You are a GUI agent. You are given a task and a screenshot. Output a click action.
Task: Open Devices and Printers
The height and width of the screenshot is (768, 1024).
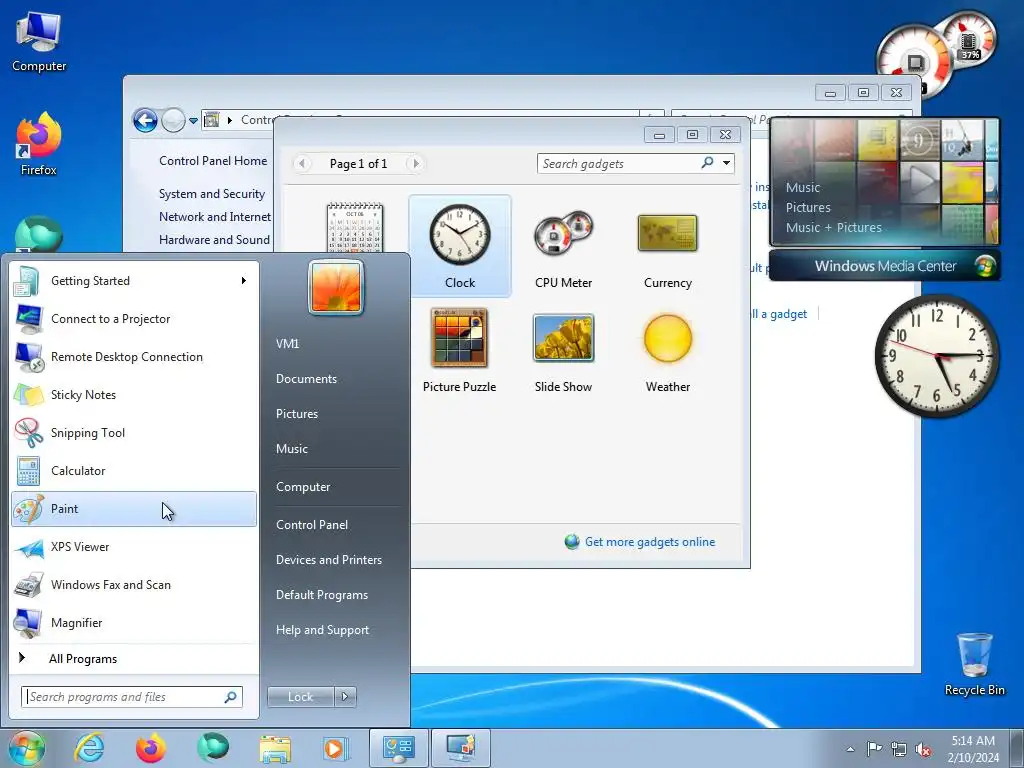coord(329,560)
